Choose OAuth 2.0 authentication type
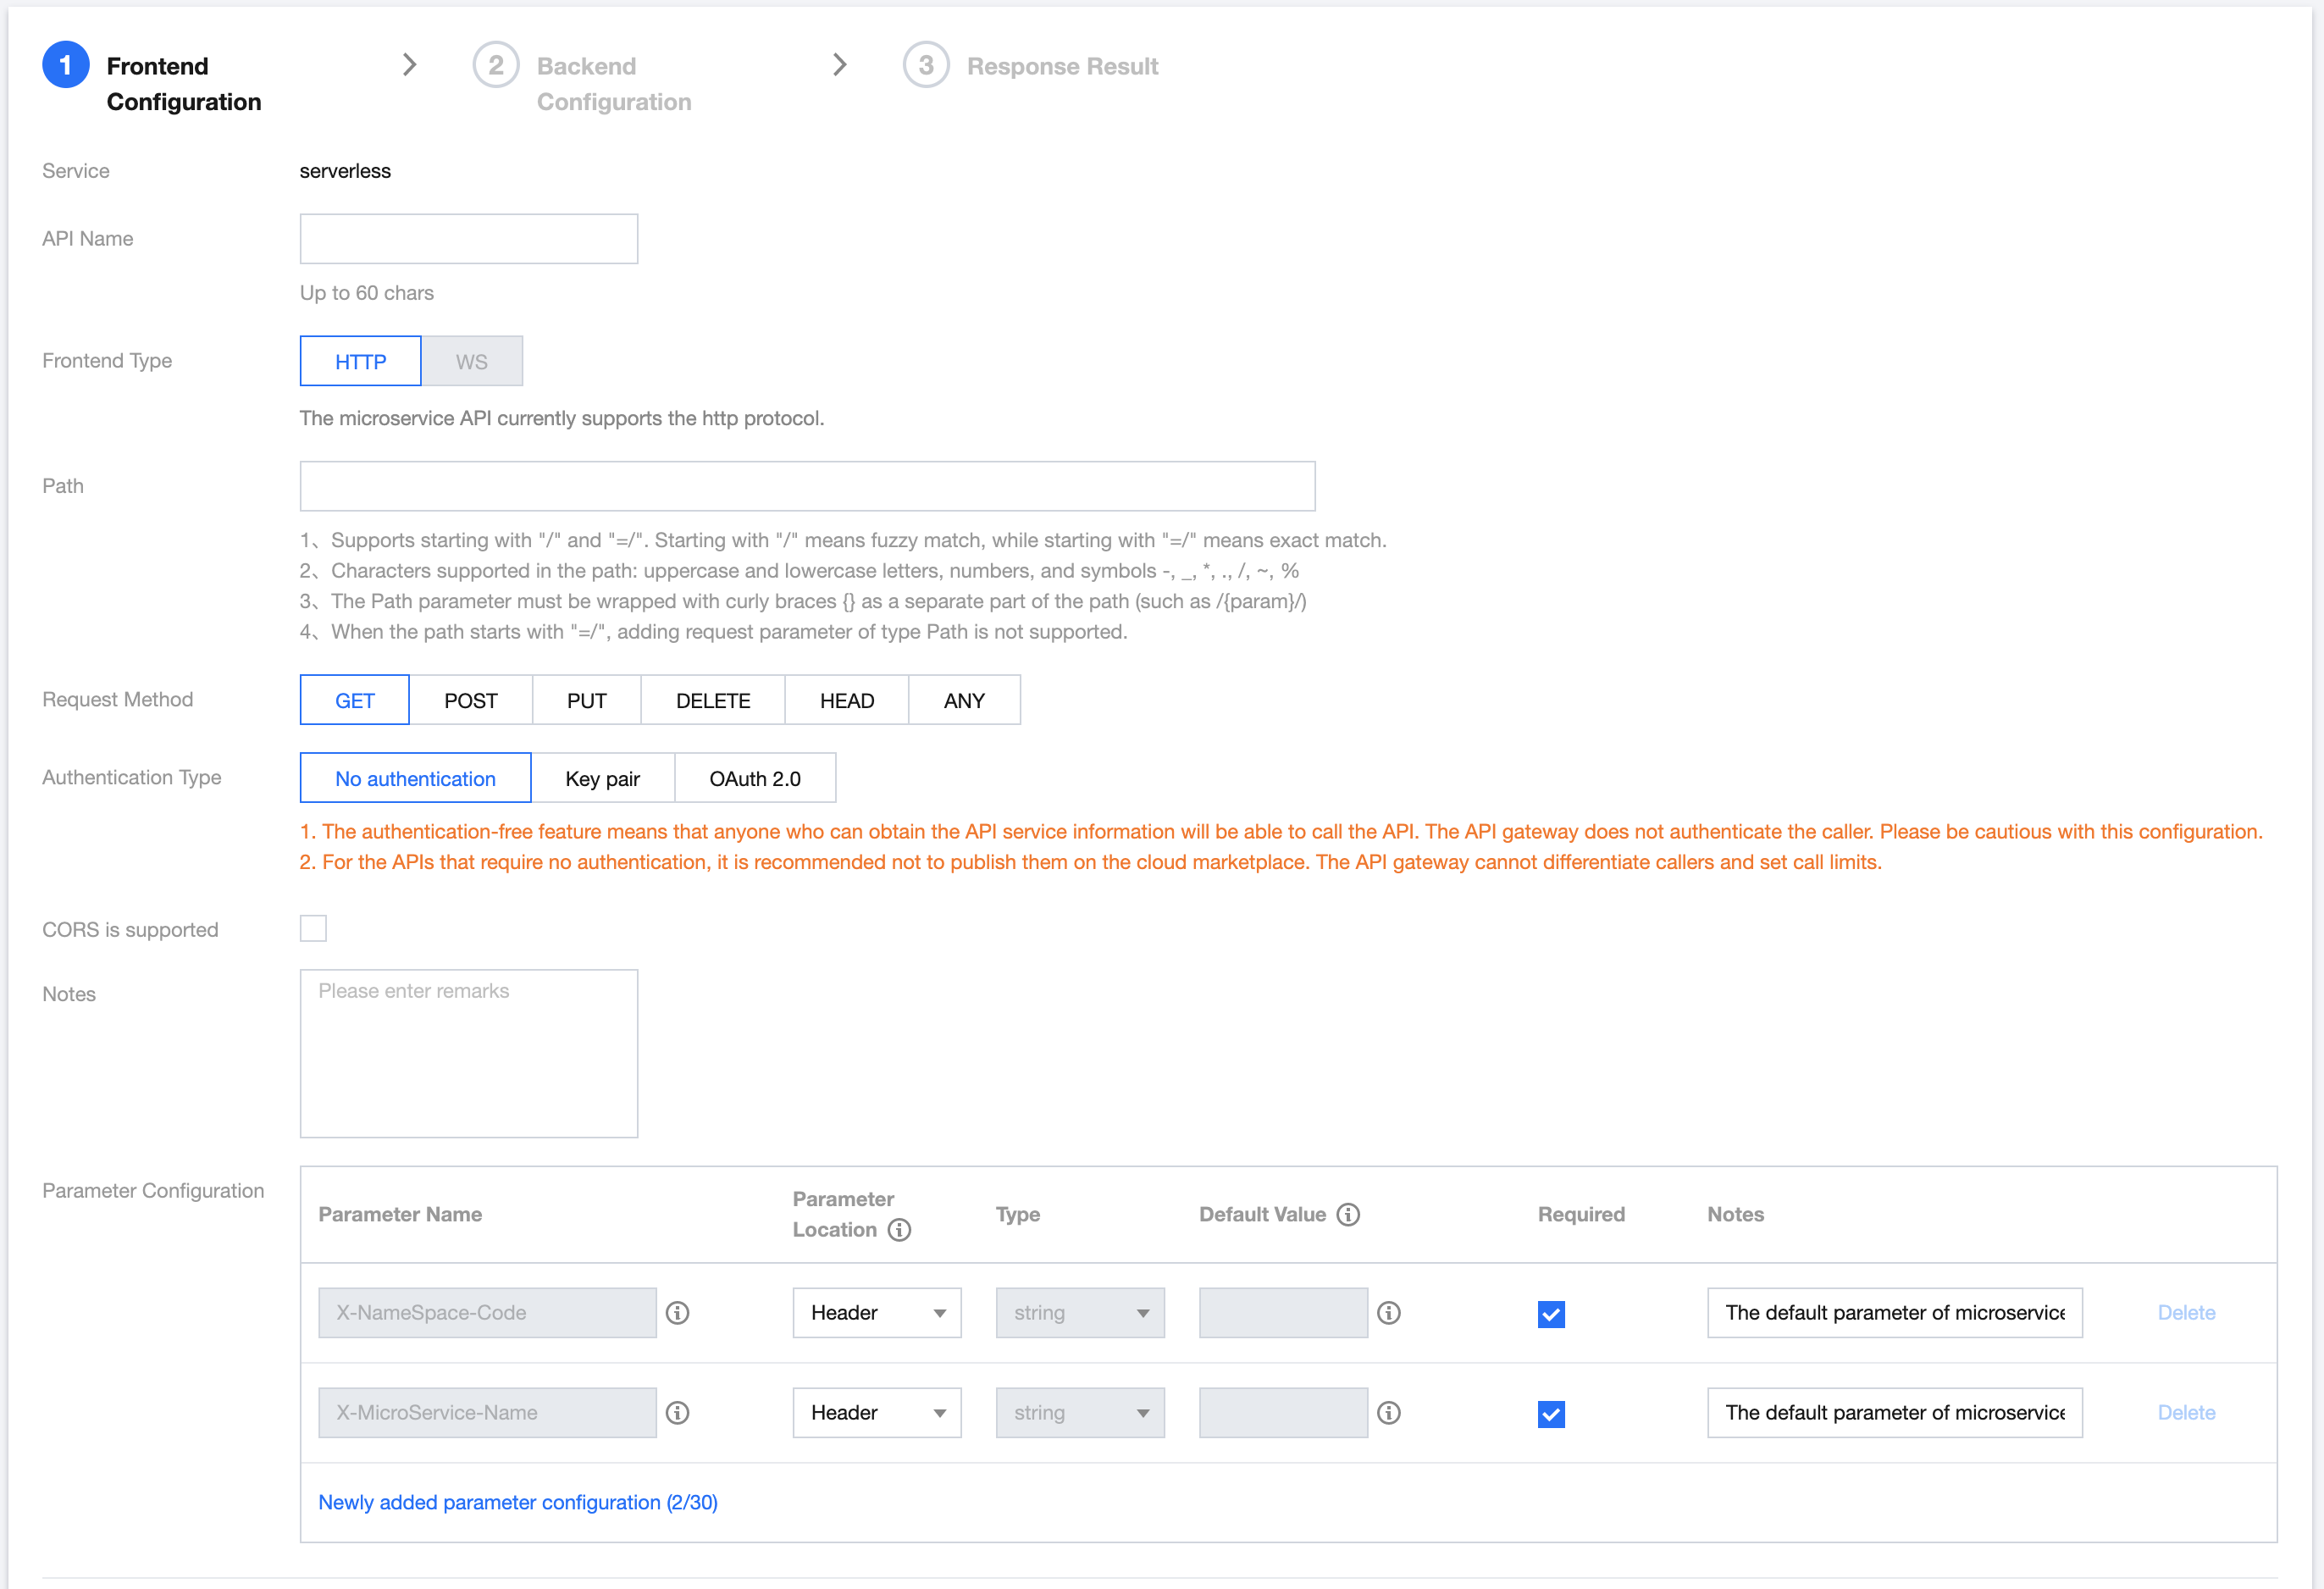The image size is (2324, 1589). coord(754,778)
